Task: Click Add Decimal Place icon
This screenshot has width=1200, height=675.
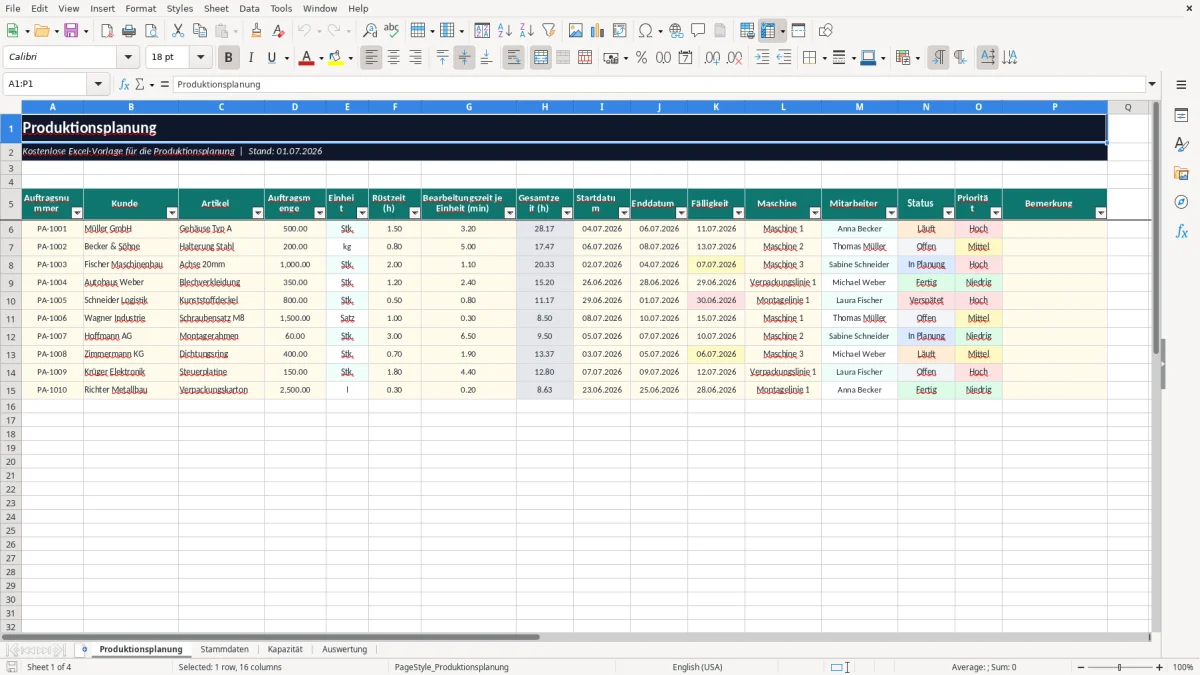Action: pos(713,58)
